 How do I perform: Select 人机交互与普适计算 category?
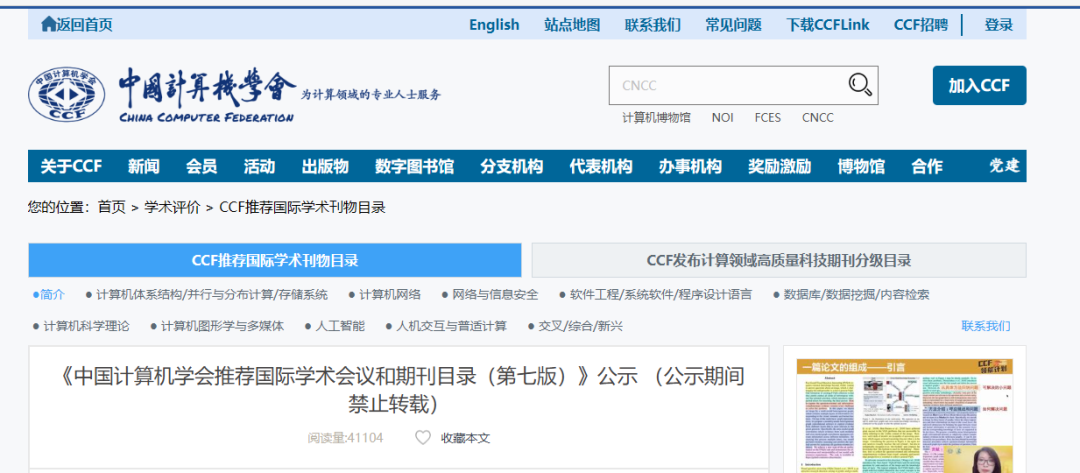coord(446,326)
